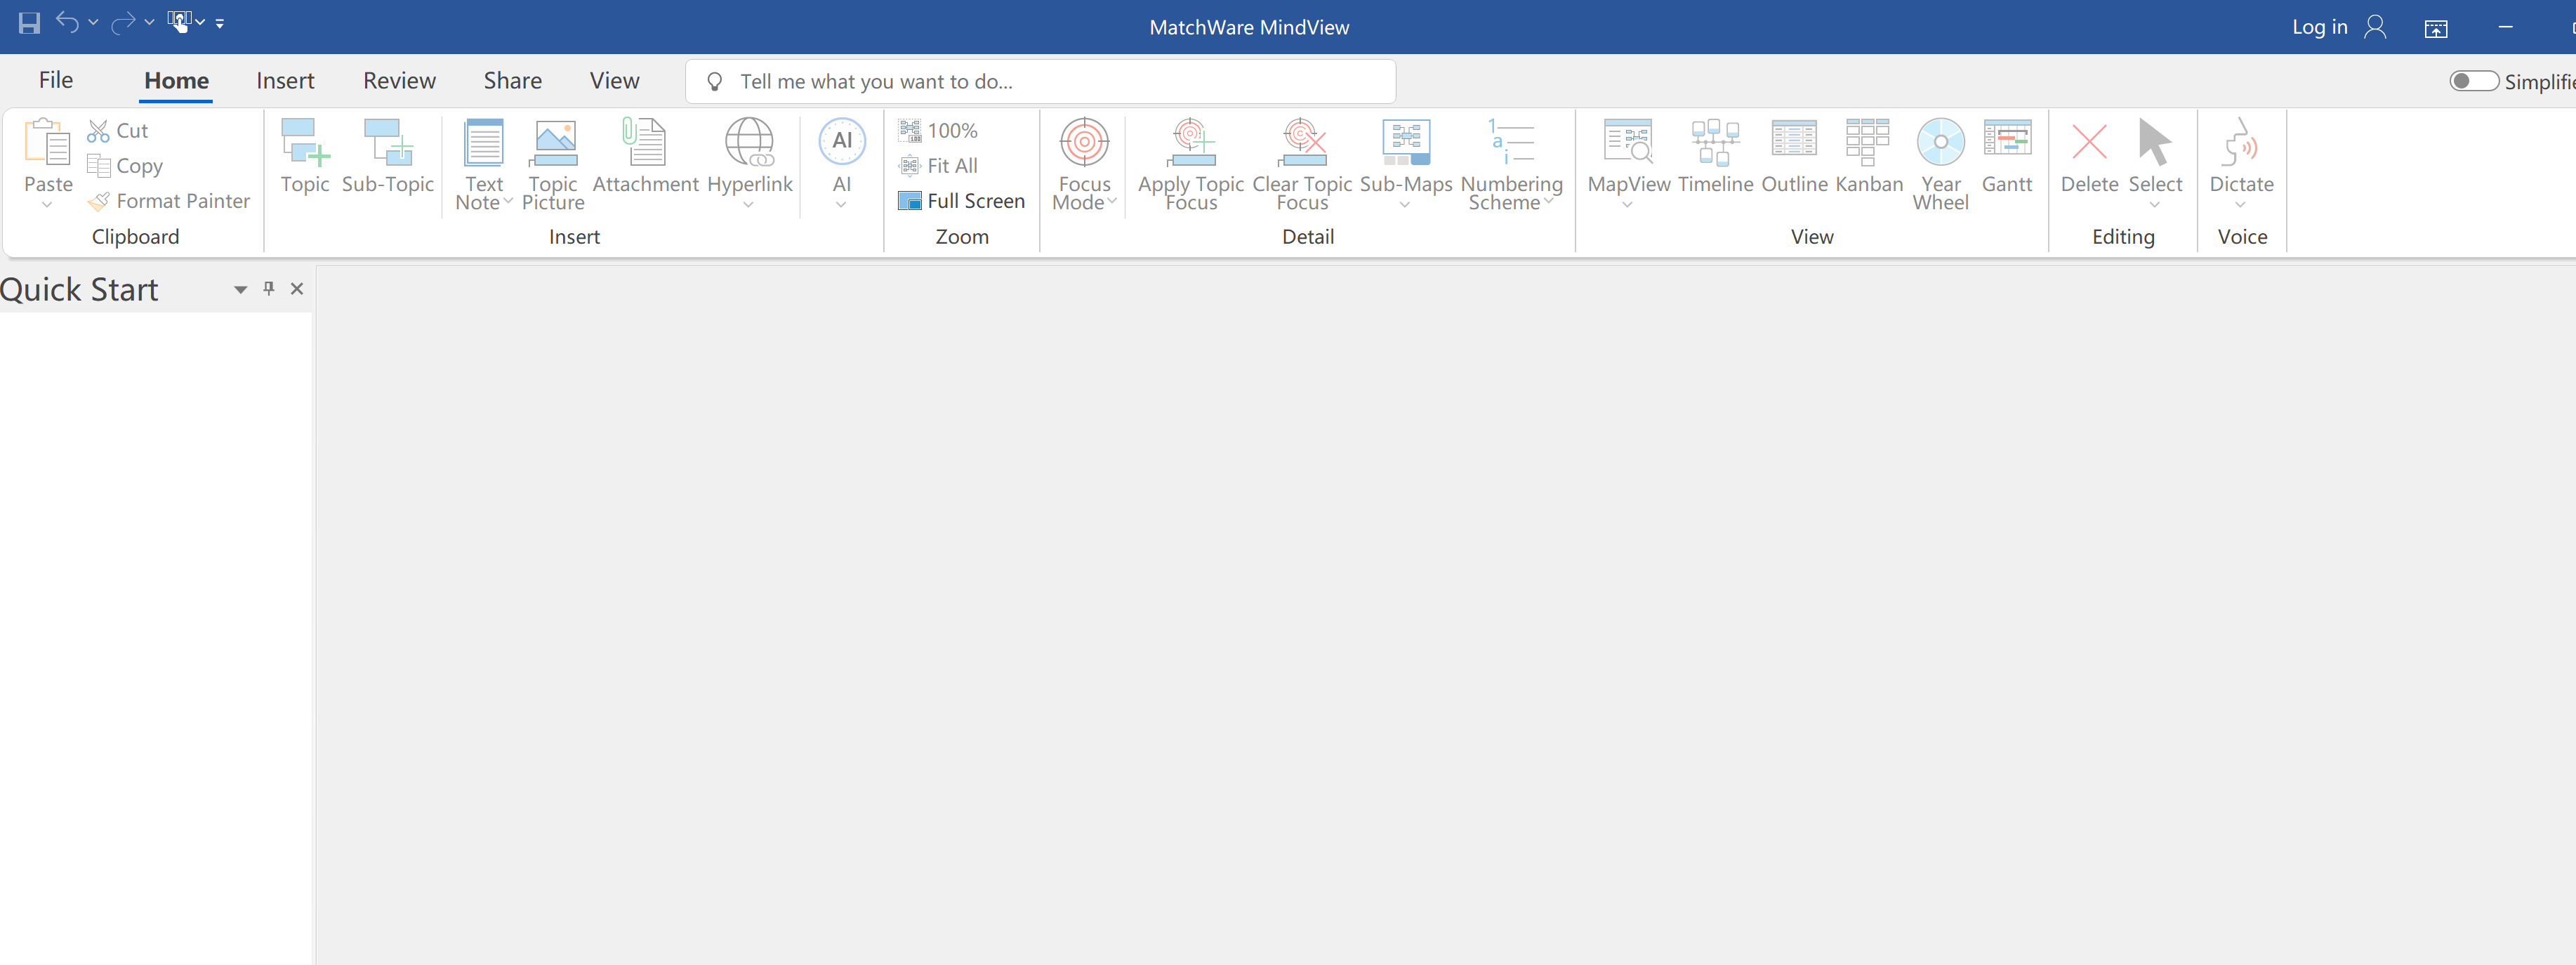Click the Cut scissors icon
The height and width of the screenshot is (965, 2576).
pos(98,131)
